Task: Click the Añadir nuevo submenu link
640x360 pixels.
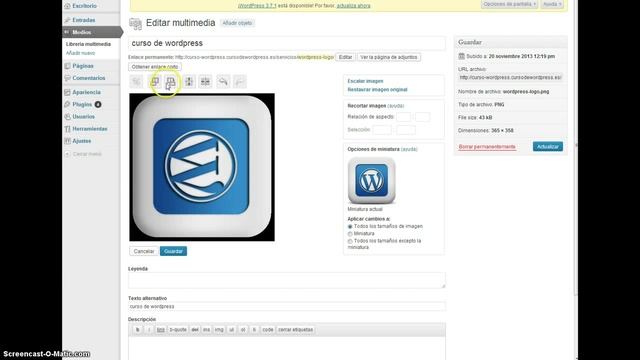Action: (80, 53)
